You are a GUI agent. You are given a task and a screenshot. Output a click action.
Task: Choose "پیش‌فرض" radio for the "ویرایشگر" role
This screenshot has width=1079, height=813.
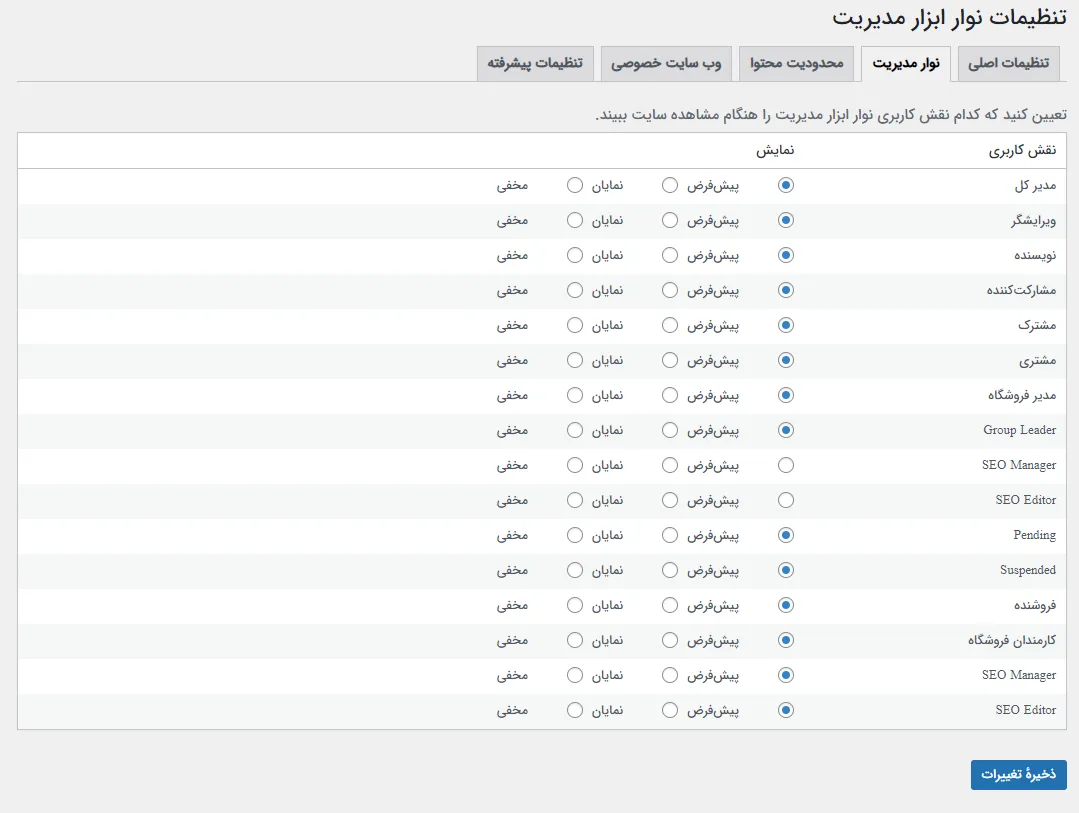[x=786, y=220]
